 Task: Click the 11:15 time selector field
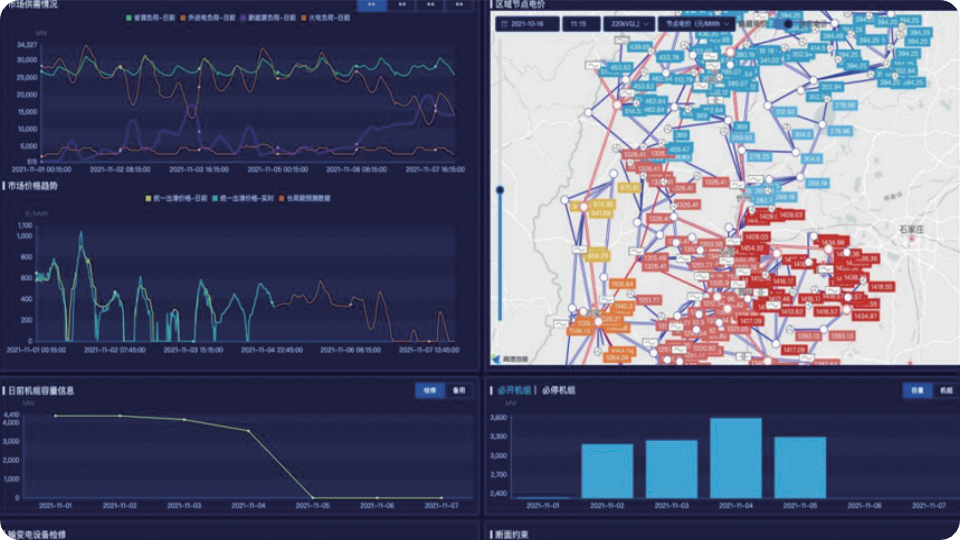[580, 22]
